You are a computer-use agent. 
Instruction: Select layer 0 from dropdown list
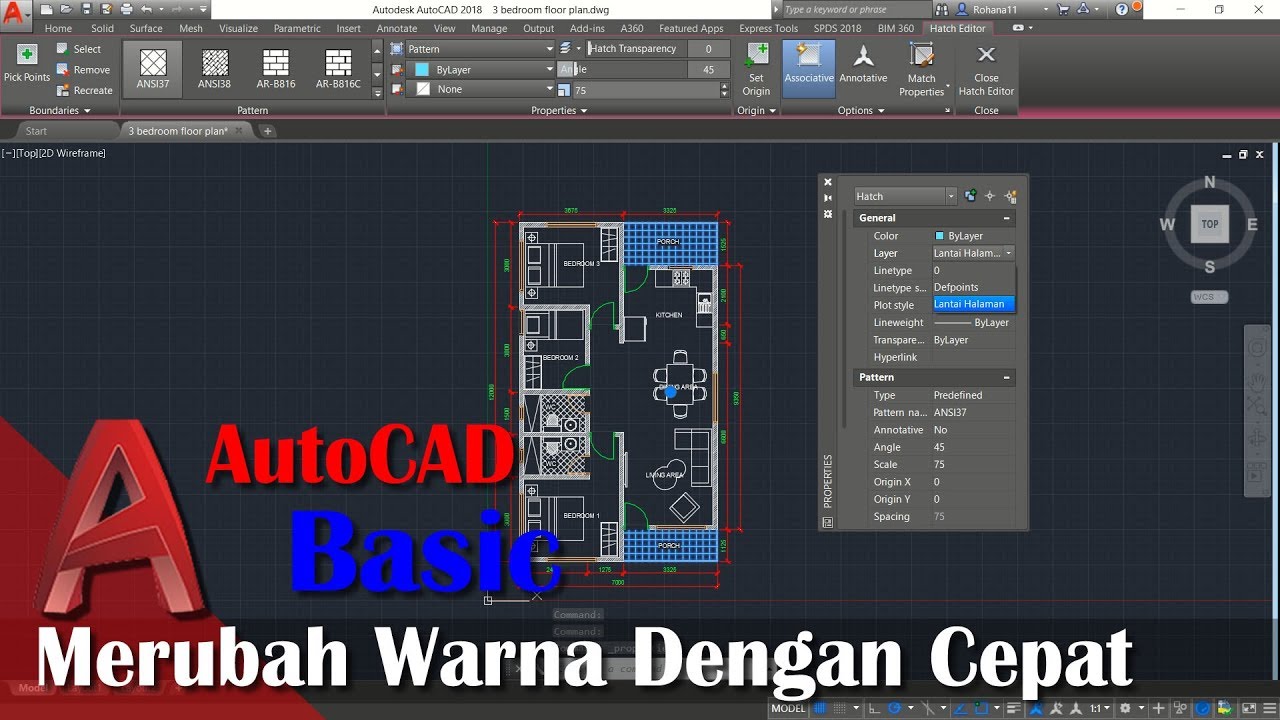coord(974,270)
